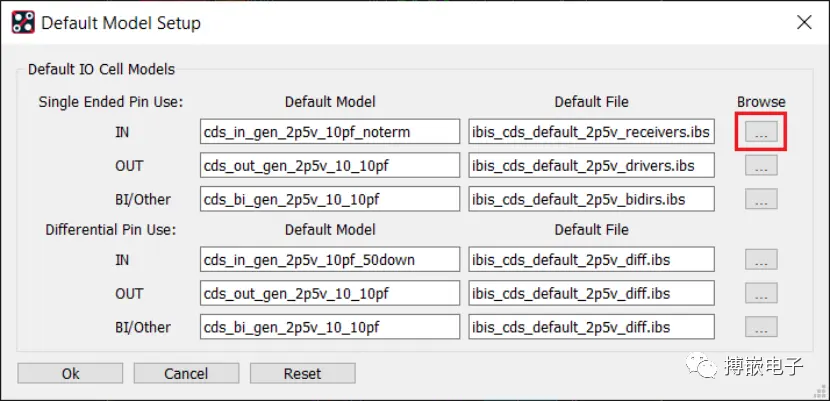
Task: Focus differential IN default file field
Action: pyautogui.click(x=591, y=260)
